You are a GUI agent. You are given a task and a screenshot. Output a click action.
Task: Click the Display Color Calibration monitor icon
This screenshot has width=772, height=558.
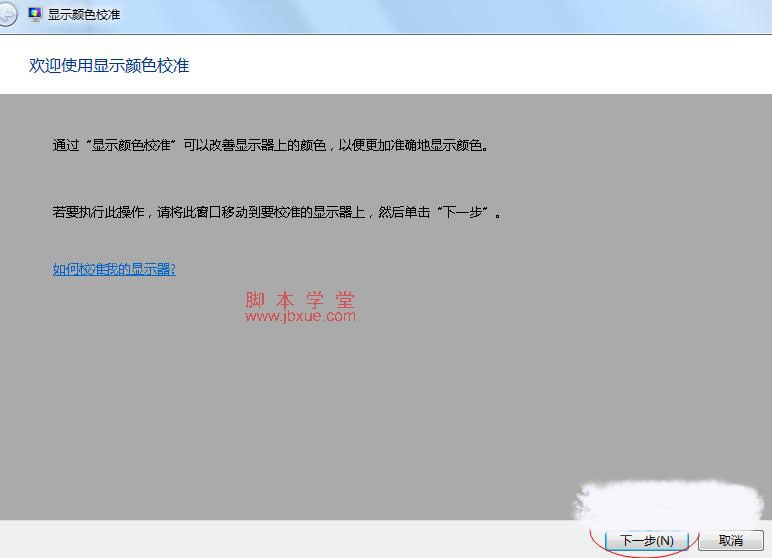click(x=35, y=14)
